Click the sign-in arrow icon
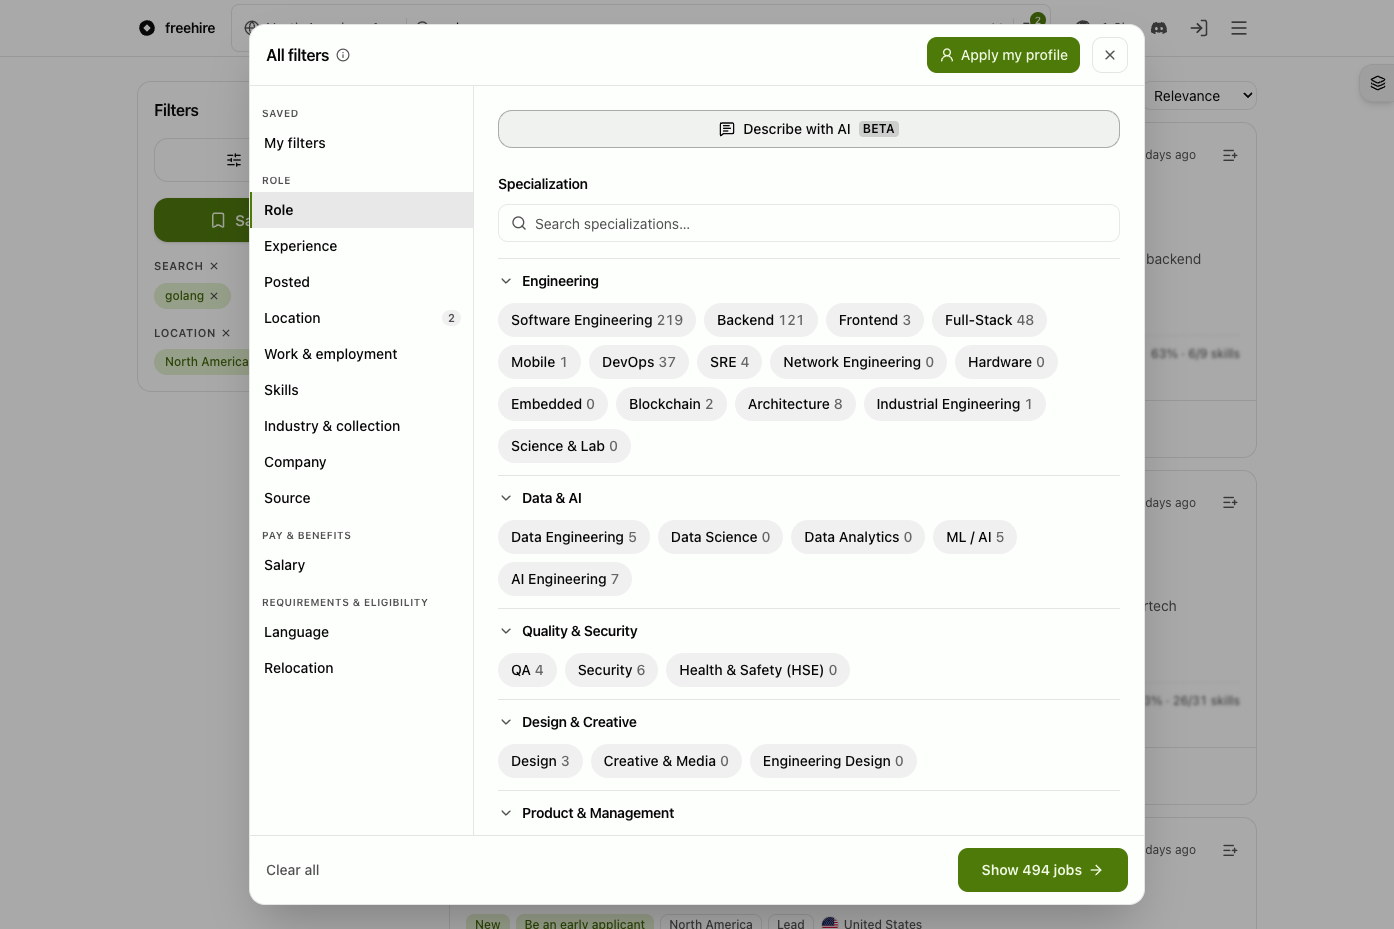This screenshot has width=1394, height=929. pos(1199,28)
